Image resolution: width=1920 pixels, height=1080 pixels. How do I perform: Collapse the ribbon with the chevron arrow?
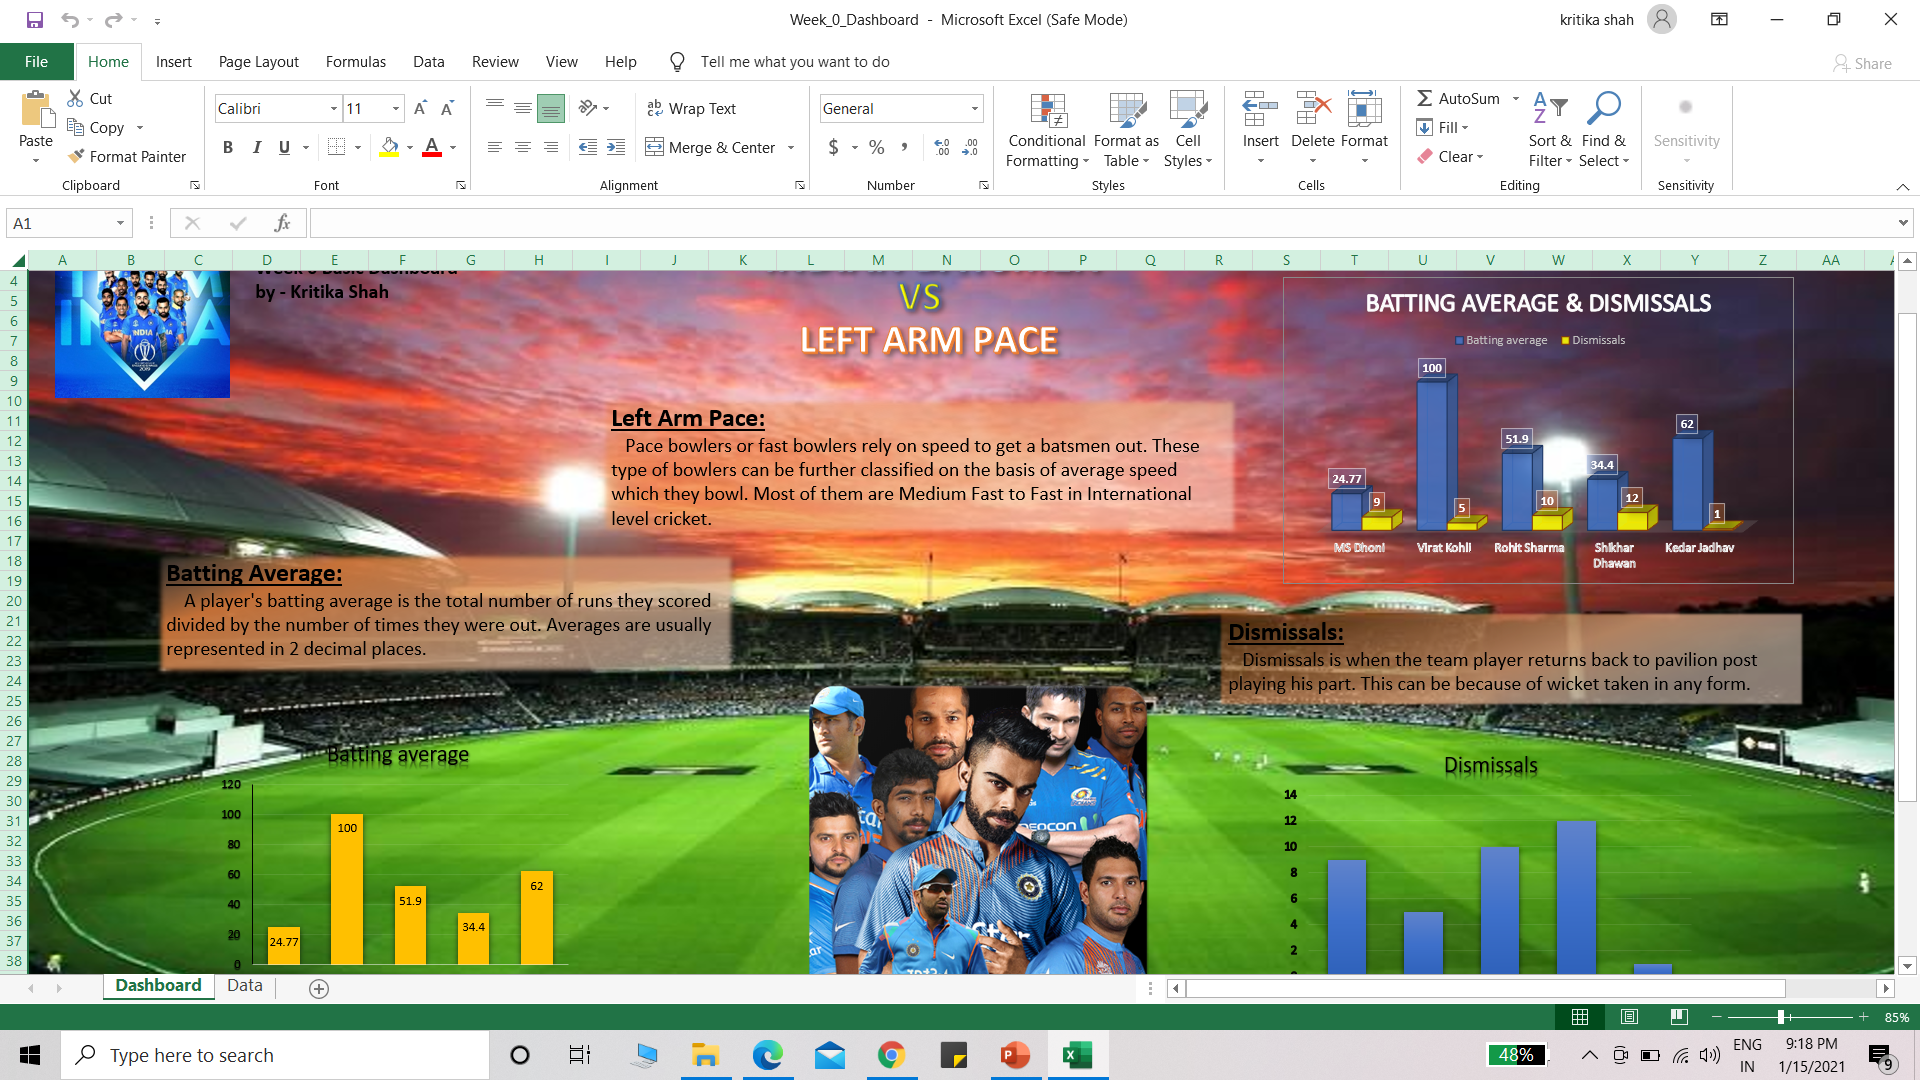tap(1904, 185)
